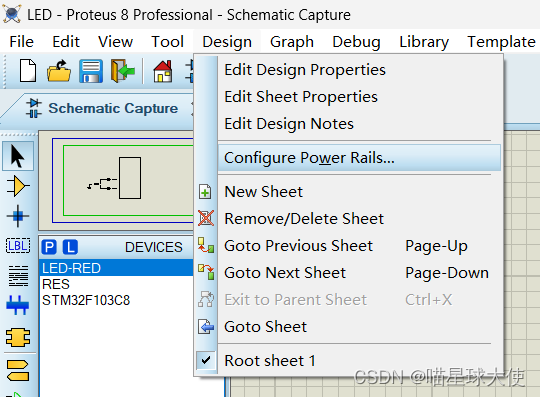Click the New Project toolbar icon
The image size is (540, 397).
[28, 71]
